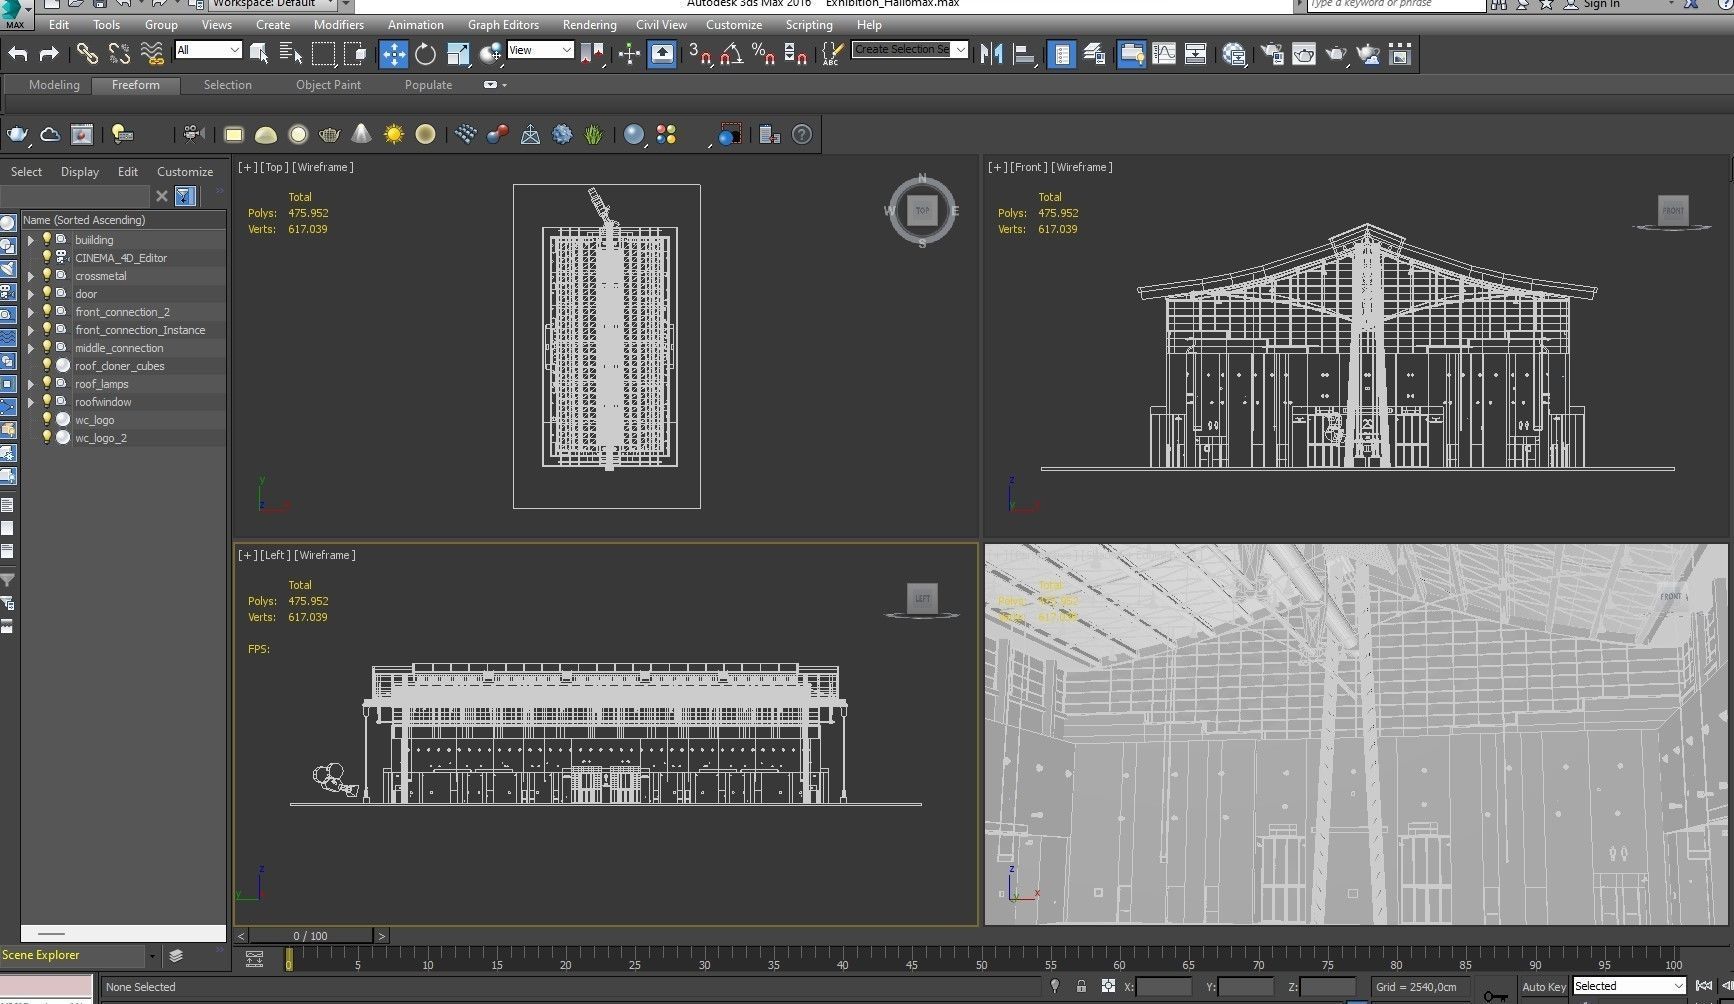This screenshot has height=1004, width=1734.
Task: Toggle Window/Crossing selection mode
Action: coord(355,53)
